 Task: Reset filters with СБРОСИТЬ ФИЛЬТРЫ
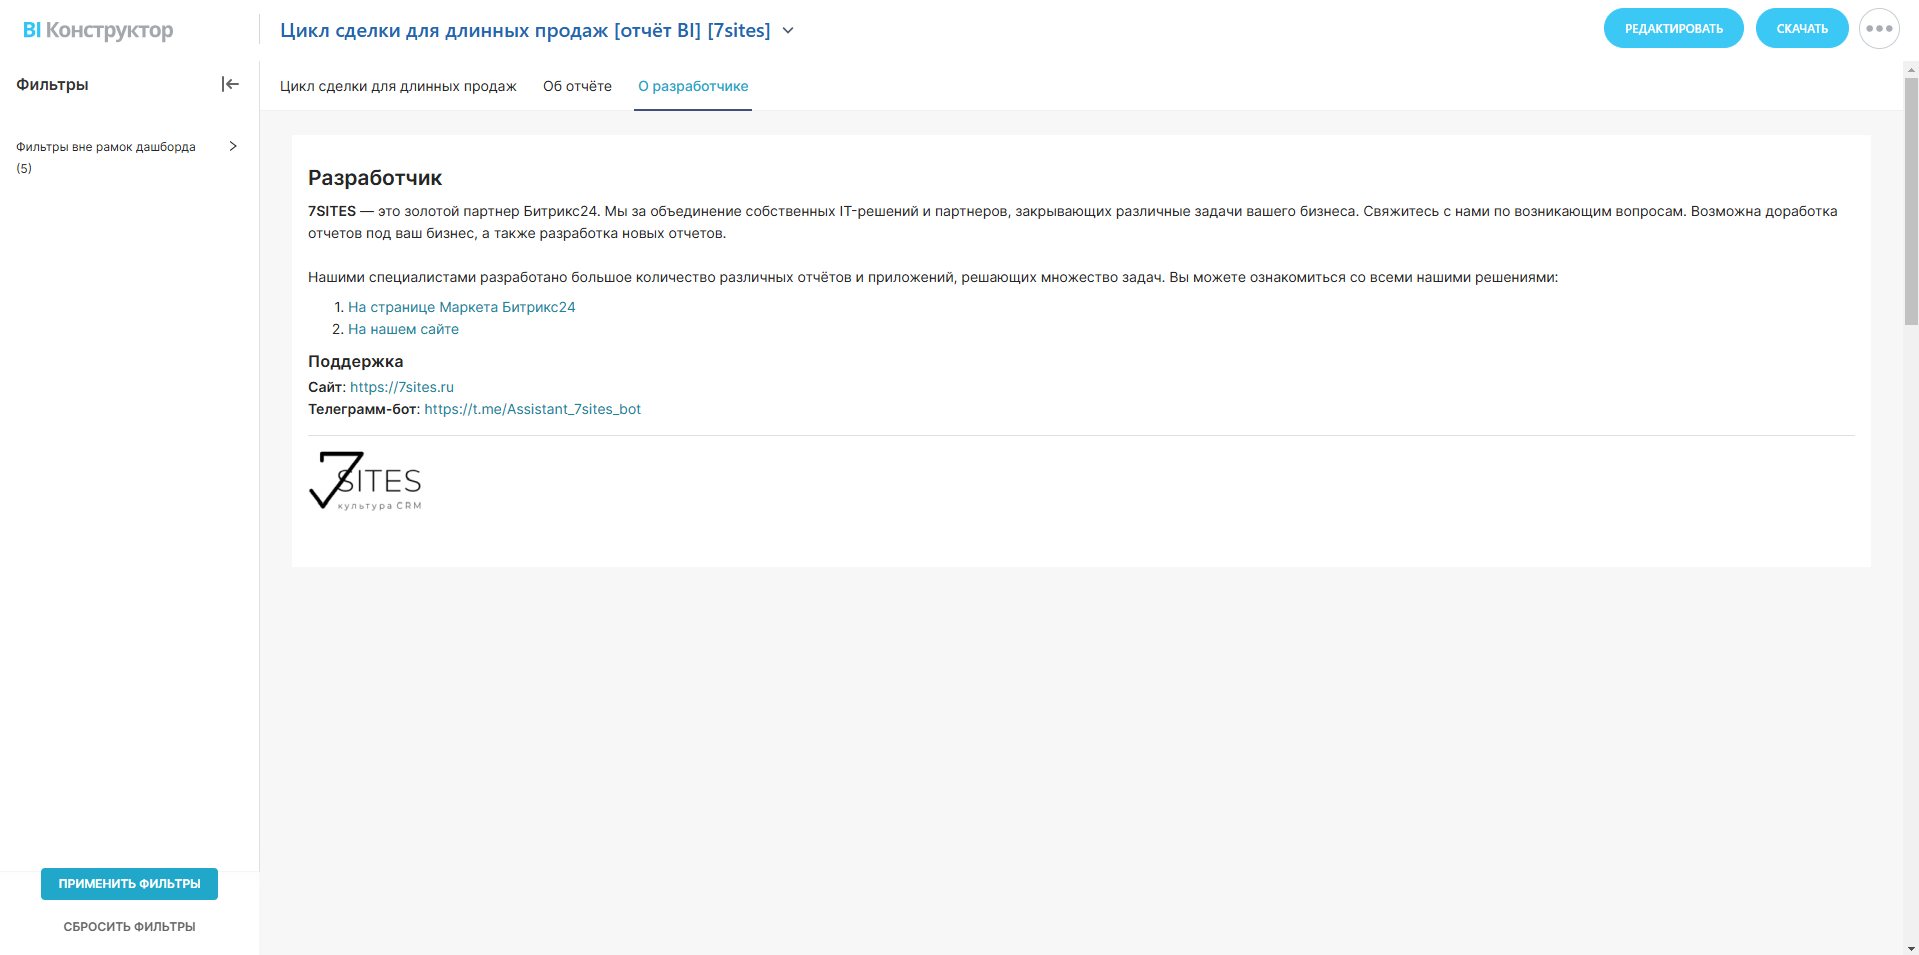tap(129, 927)
